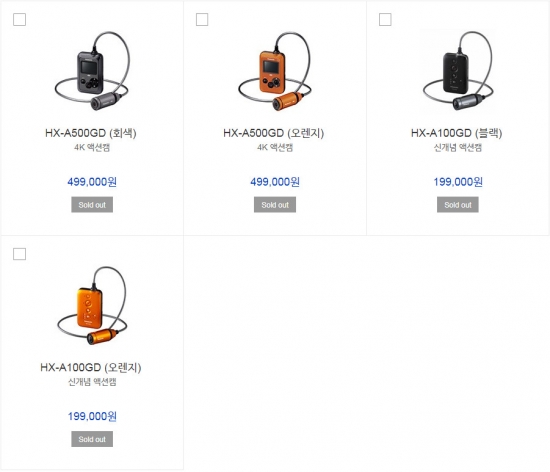The height and width of the screenshot is (472, 550).
Task: Click Sold out under gray HX-A500GD
Action: click(x=92, y=205)
